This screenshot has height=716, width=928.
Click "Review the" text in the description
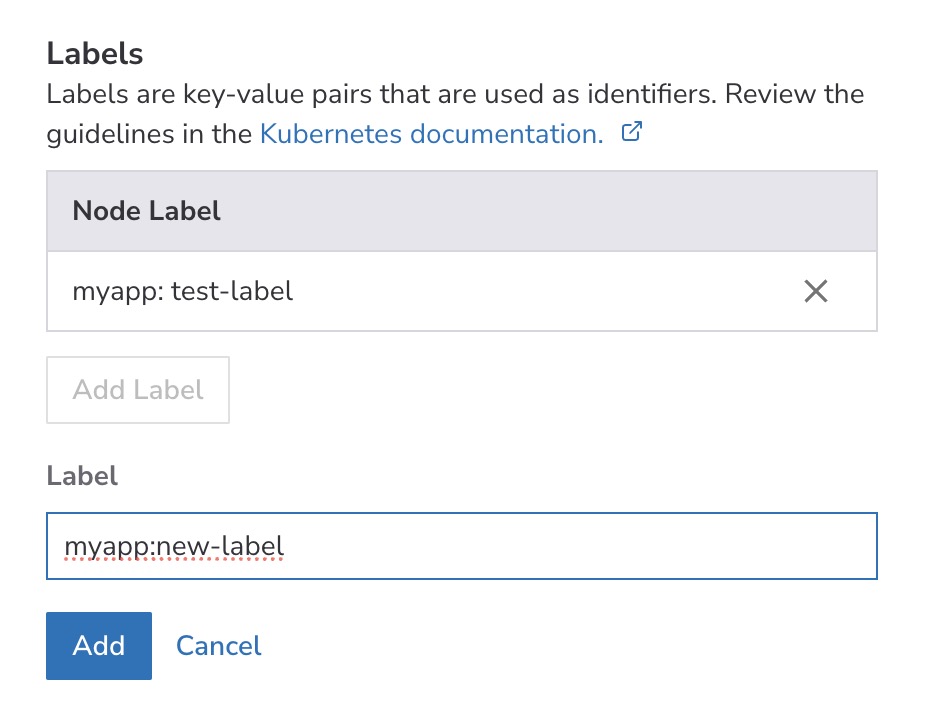tap(794, 95)
